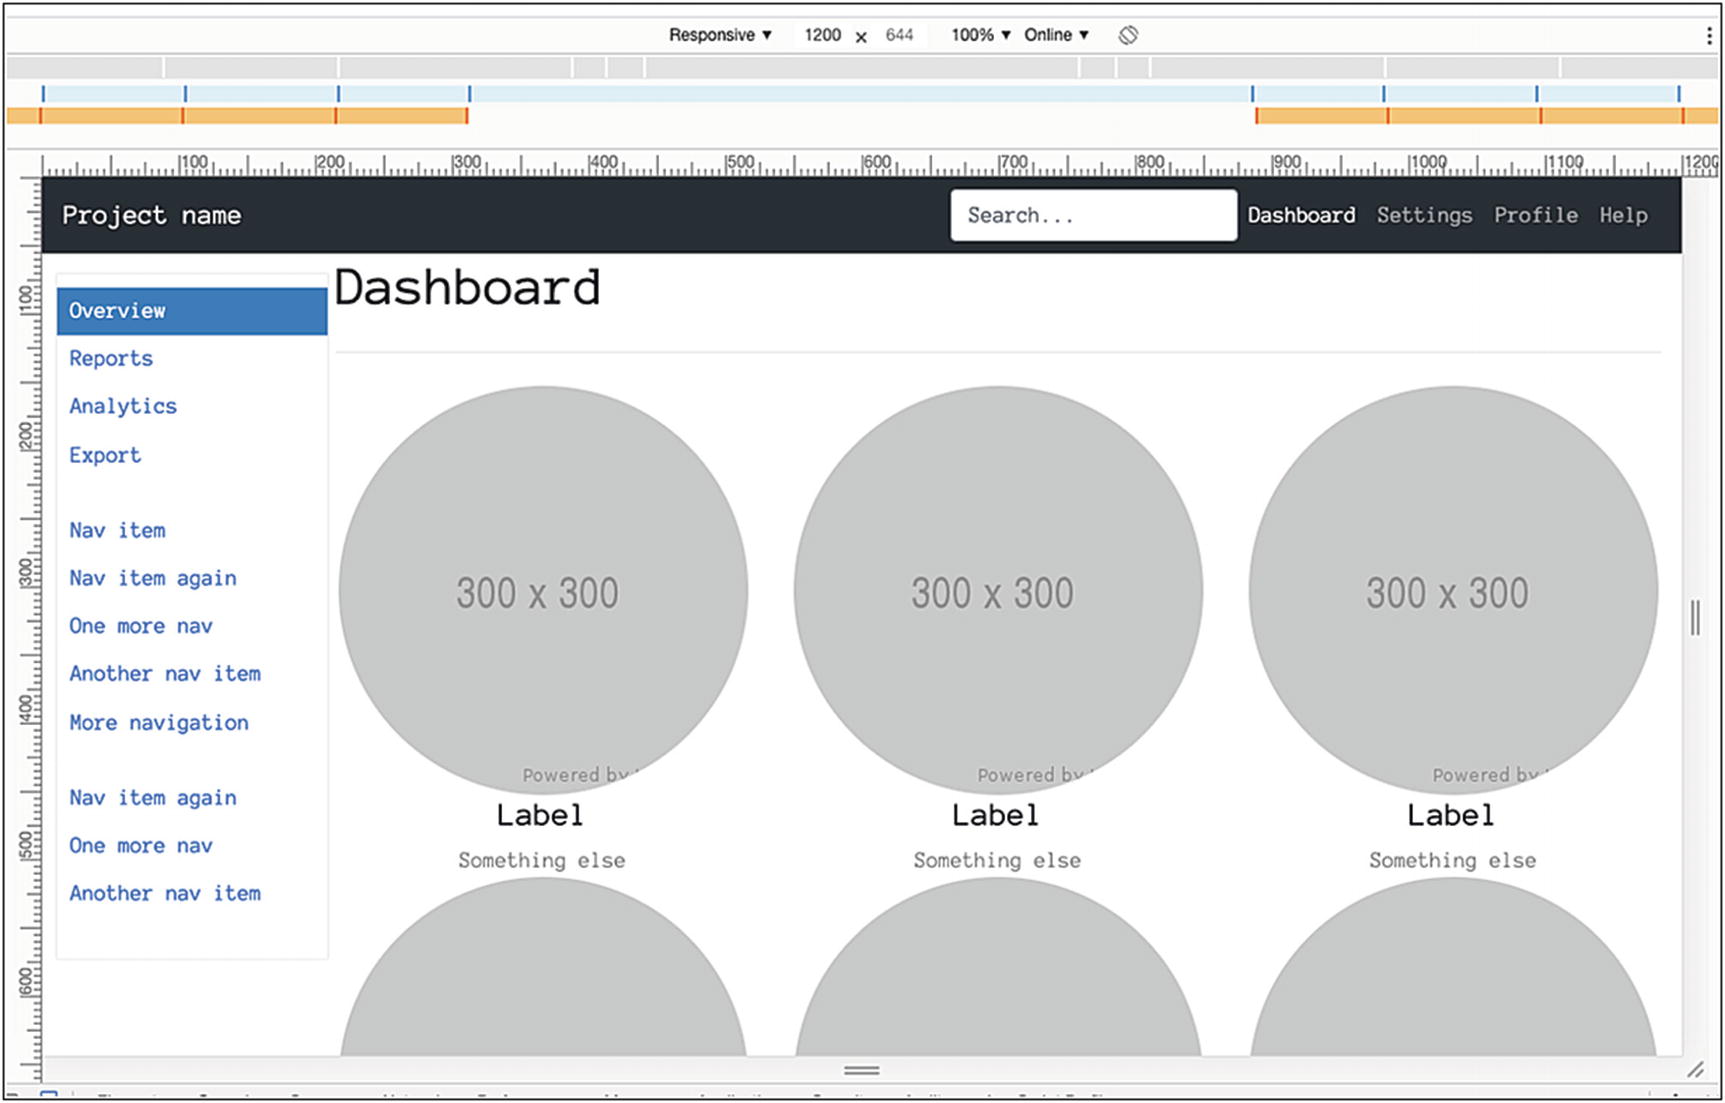Go to Profile in the top navbar
The width and height of the screenshot is (1725, 1103).
point(1535,215)
